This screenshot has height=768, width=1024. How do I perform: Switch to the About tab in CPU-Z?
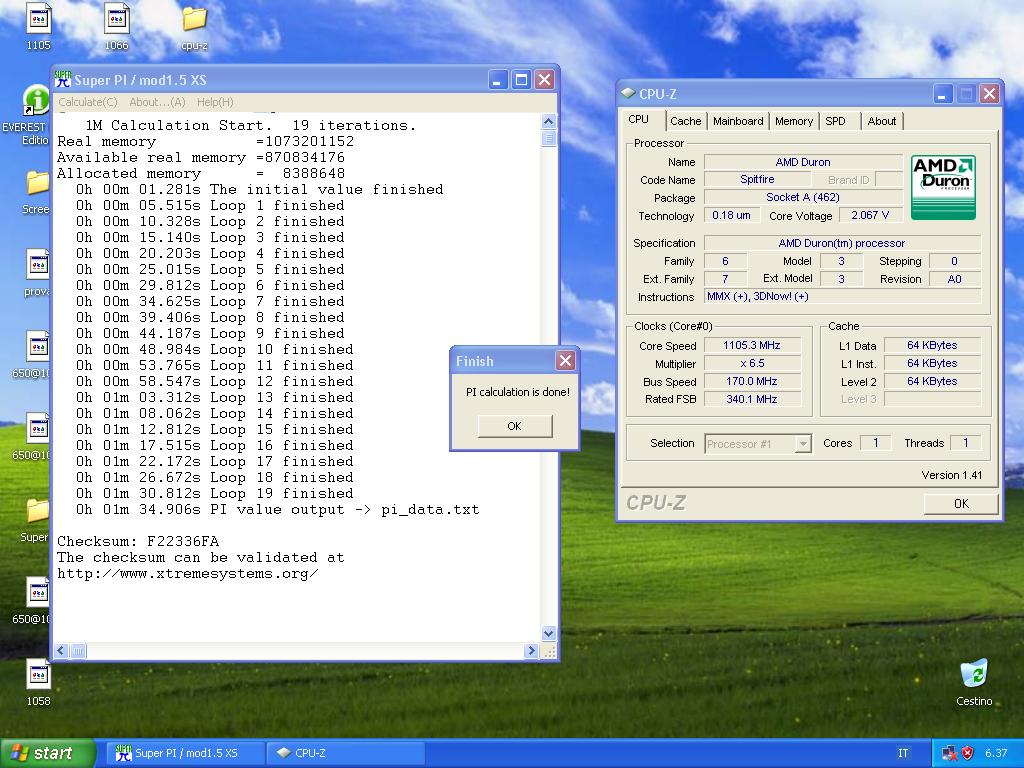(x=882, y=121)
